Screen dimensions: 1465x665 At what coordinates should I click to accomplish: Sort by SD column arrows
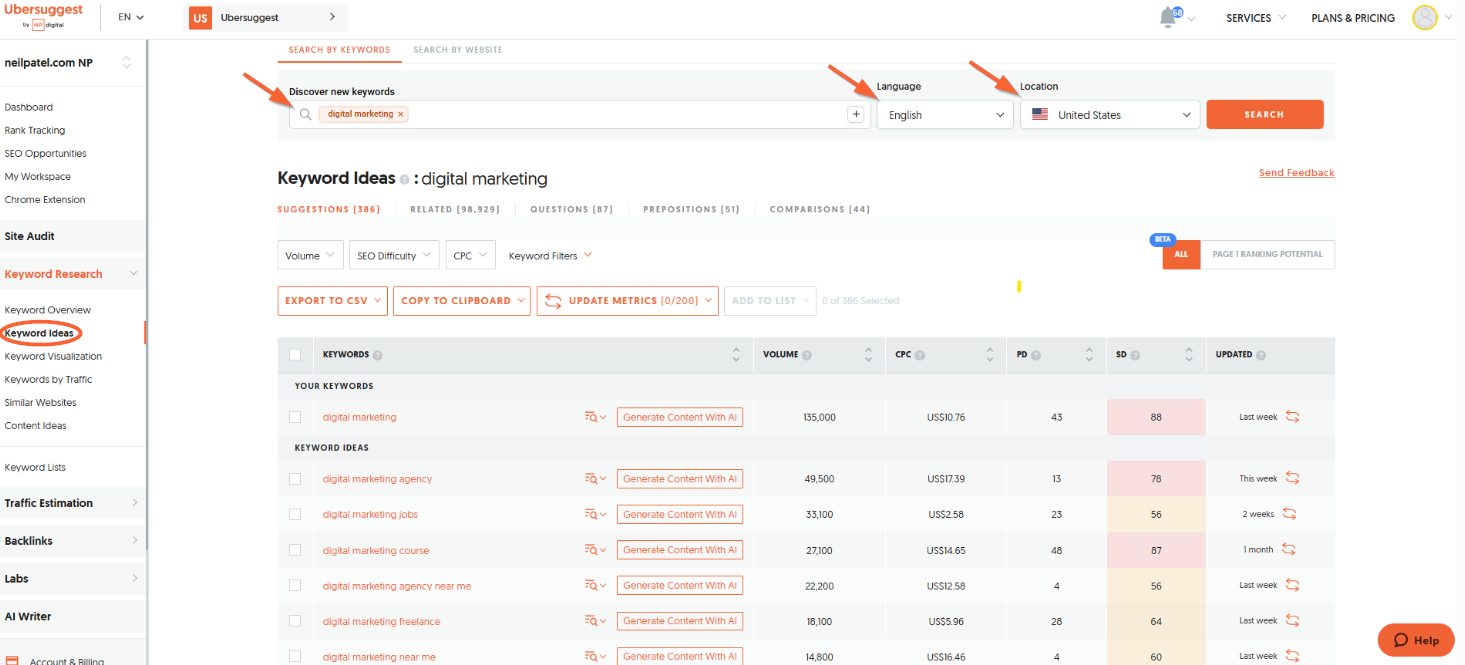[1189, 355]
